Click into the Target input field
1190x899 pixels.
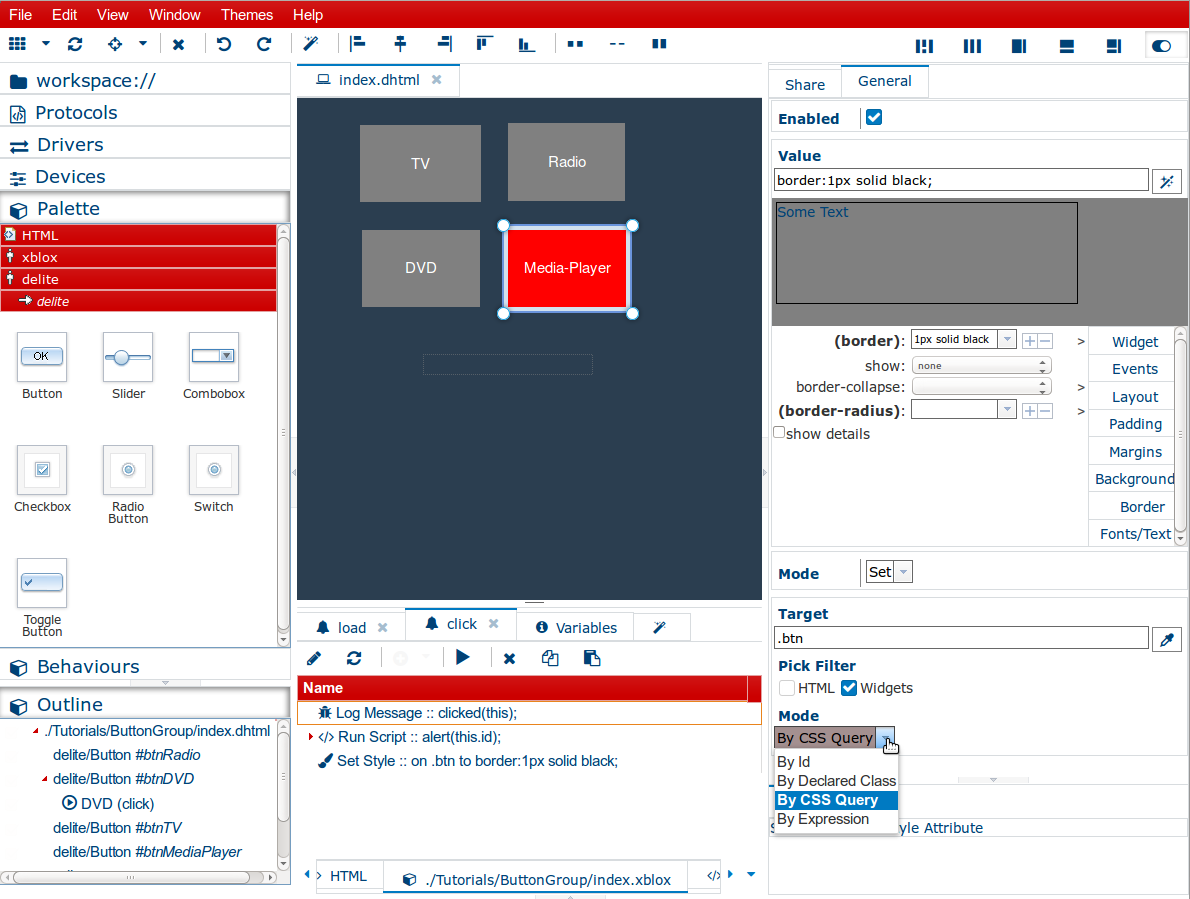tap(960, 638)
